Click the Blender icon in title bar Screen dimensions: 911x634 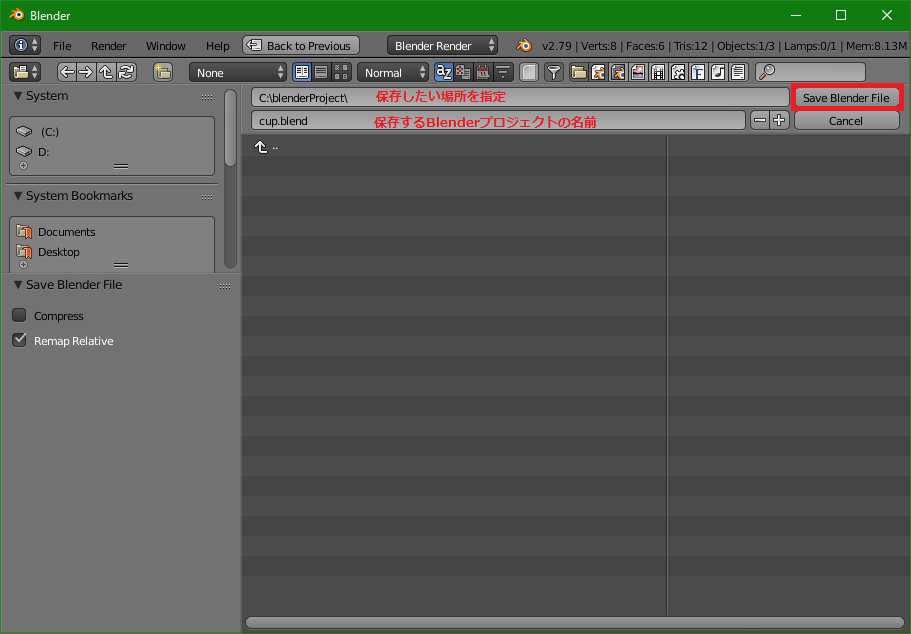(16, 15)
